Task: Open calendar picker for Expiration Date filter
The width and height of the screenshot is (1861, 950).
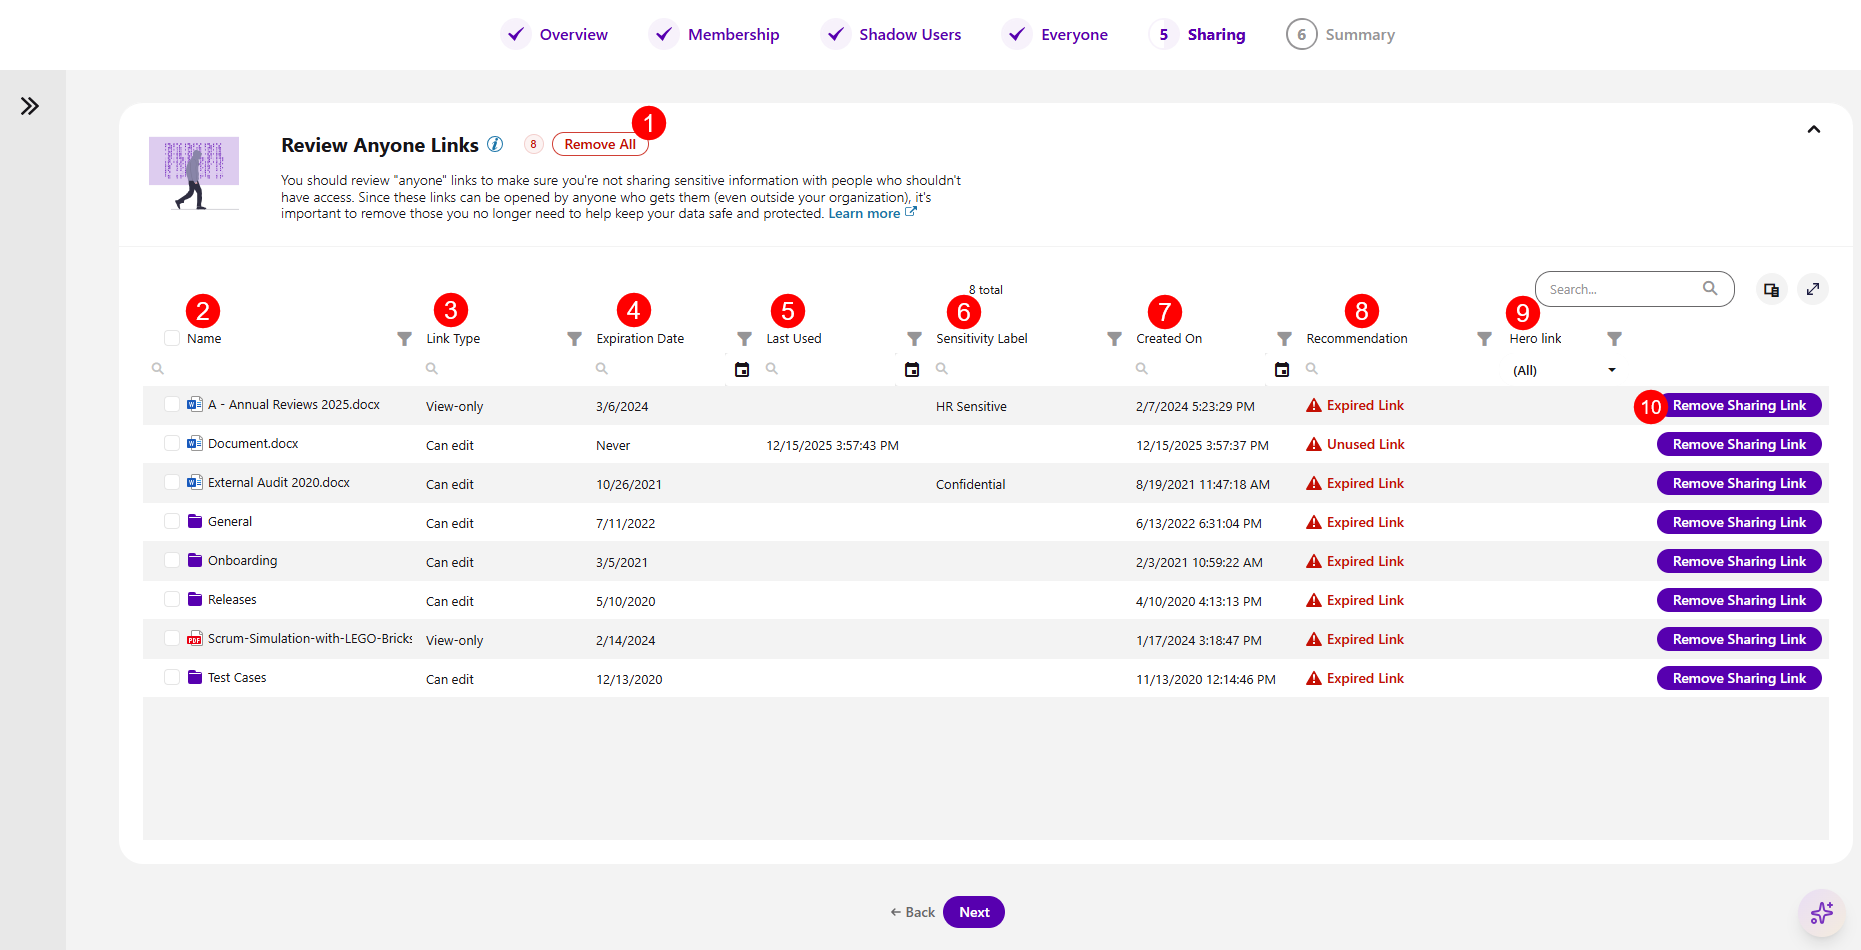Action: click(x=742, y=370)
